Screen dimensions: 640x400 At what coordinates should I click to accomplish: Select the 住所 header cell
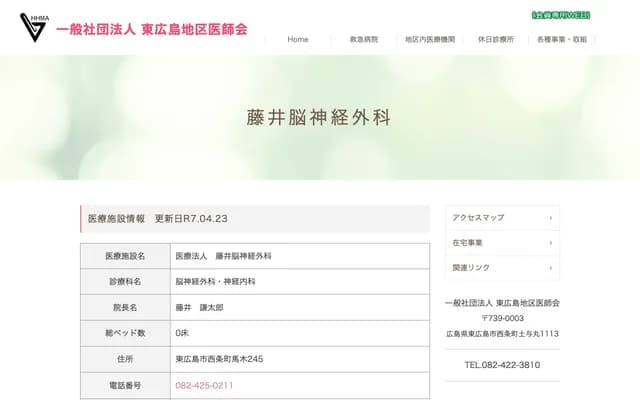click(125, 359)
